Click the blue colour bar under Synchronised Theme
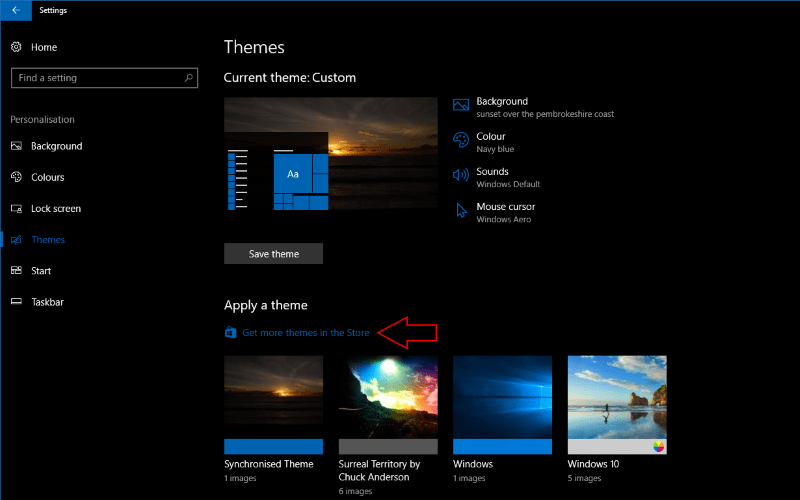Screen dimensions: 800x500 (273, 446)
